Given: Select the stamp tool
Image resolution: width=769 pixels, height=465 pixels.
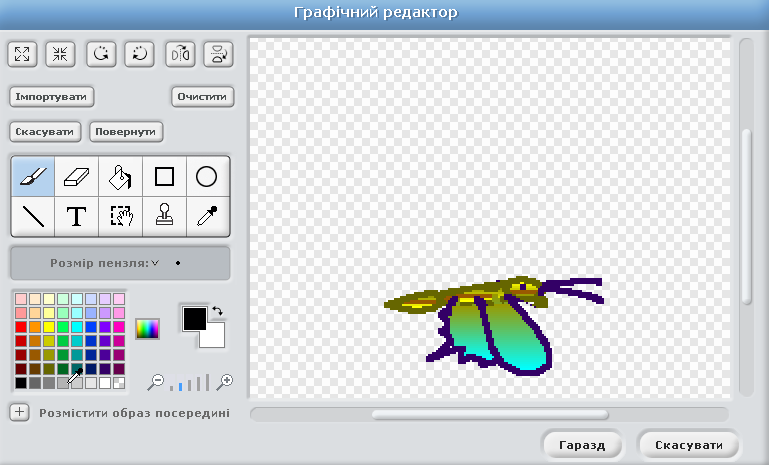Looking at the screenshot, I should click(164, 216).
